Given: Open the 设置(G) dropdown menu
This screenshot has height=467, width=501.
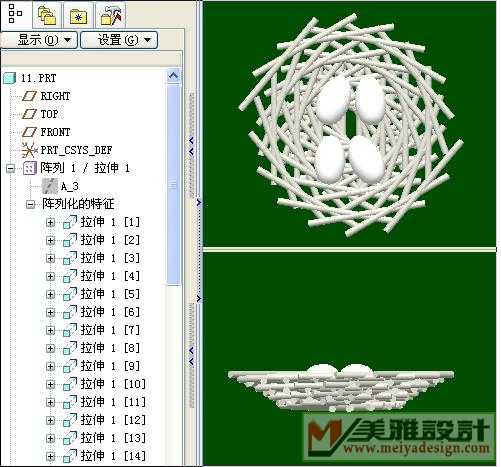Looking at the screenshot, I should (x=119, y=40).
